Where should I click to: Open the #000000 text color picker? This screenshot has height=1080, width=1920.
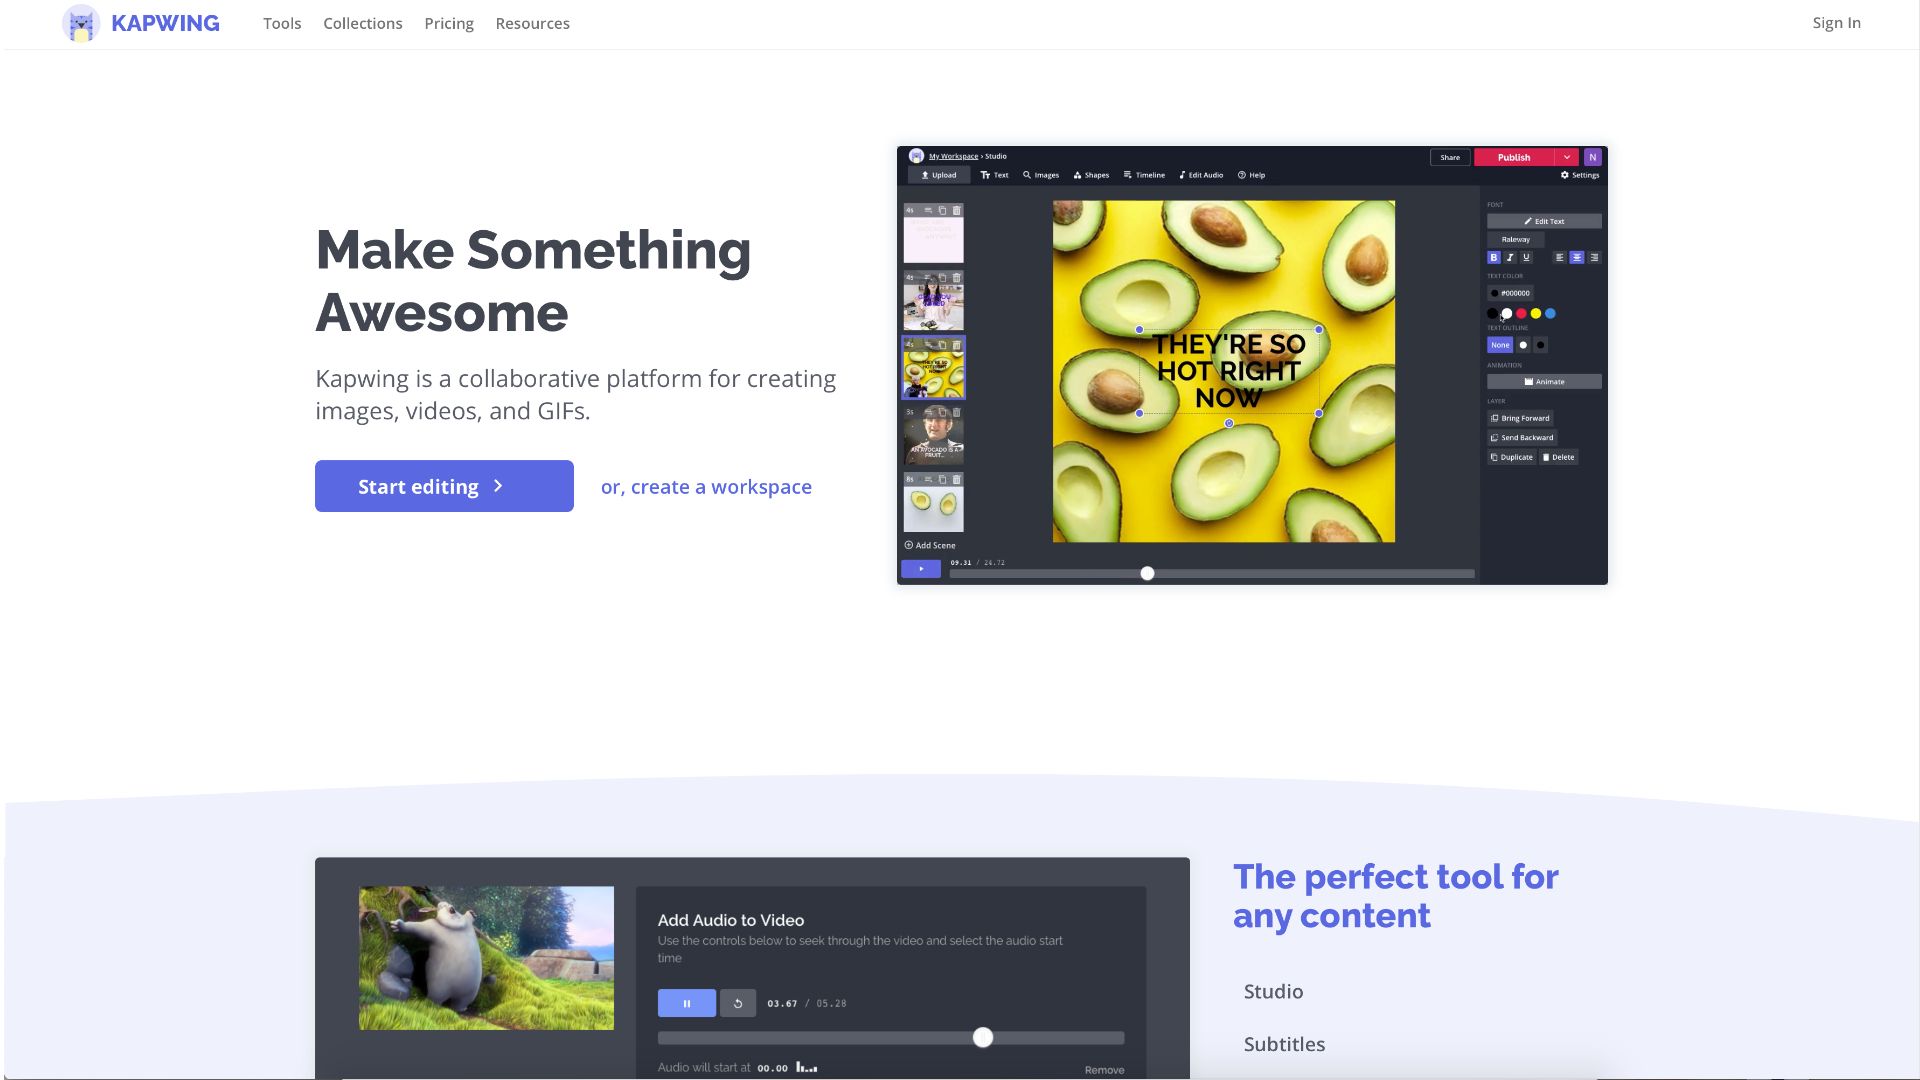[1510, 293]
